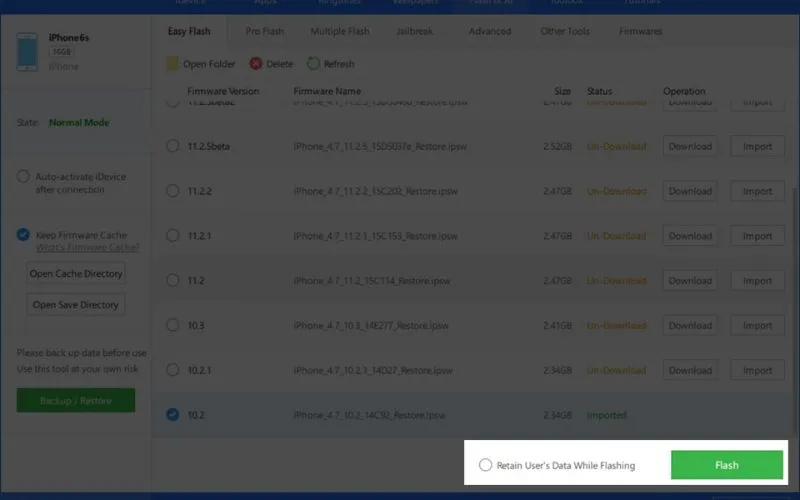Open the Multiple Flash tab
The width and height of the screenshot is (800, 500).
(340, 31)
